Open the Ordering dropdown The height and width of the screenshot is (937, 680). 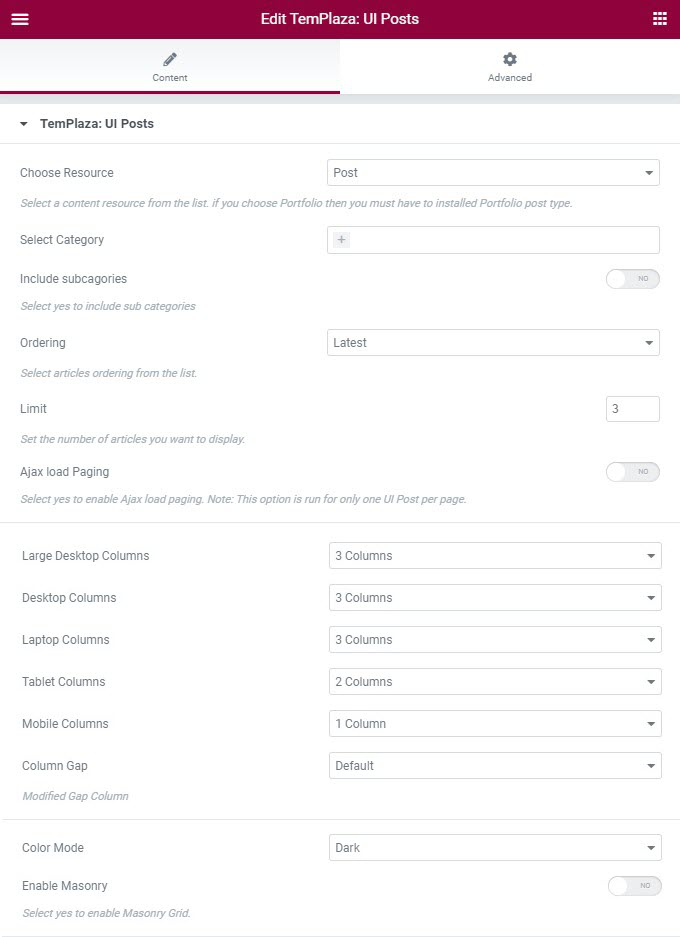coord(493,343)
